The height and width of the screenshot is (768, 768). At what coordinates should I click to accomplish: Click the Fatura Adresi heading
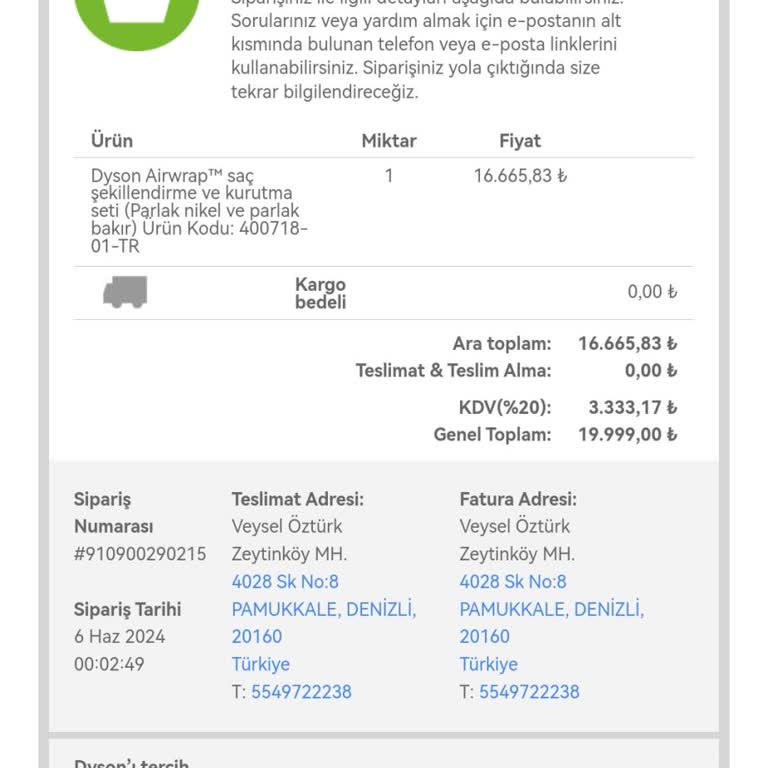coord(518,499)
